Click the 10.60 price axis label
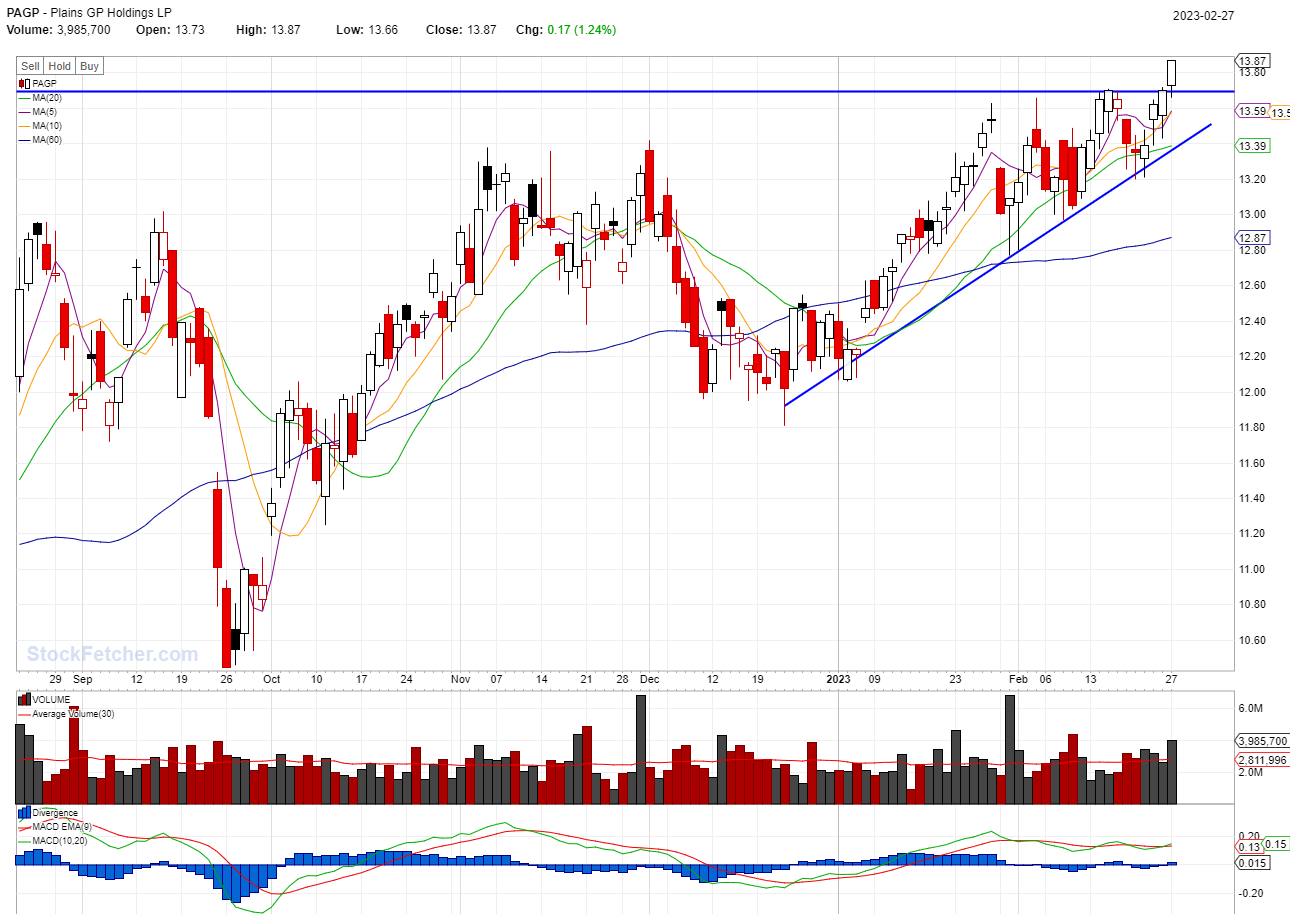 pyautogui.click(x=1253, y=640)
